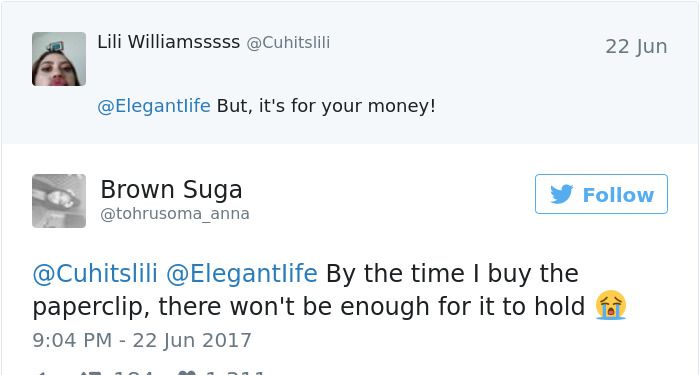Viewport: 700px width, 375px height.
Task: Follow the Brown Suga account
Action: click(x=601, y=194)
